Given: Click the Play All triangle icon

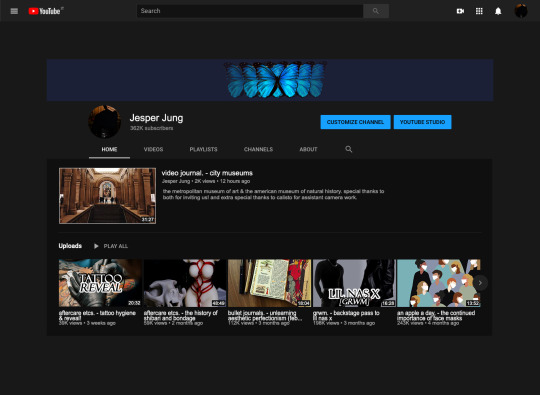Looking at the screenshot, I should click(x=96, y=246).
